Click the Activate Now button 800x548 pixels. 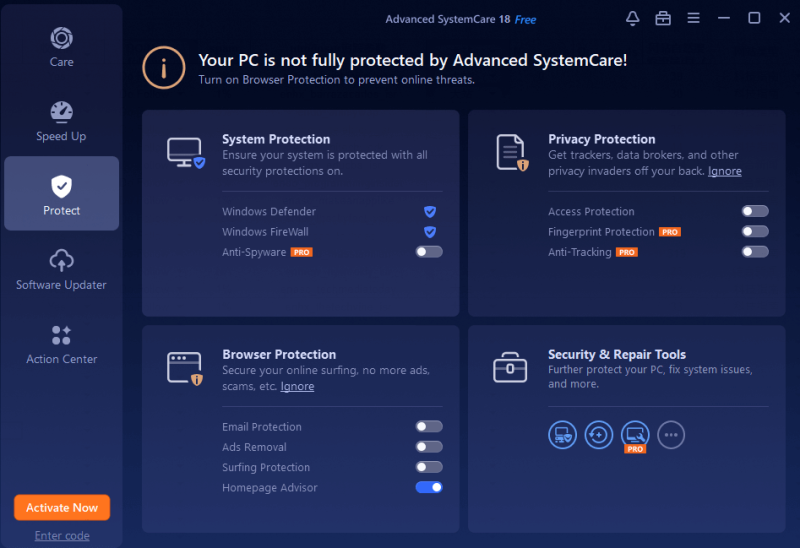[62, 508]
